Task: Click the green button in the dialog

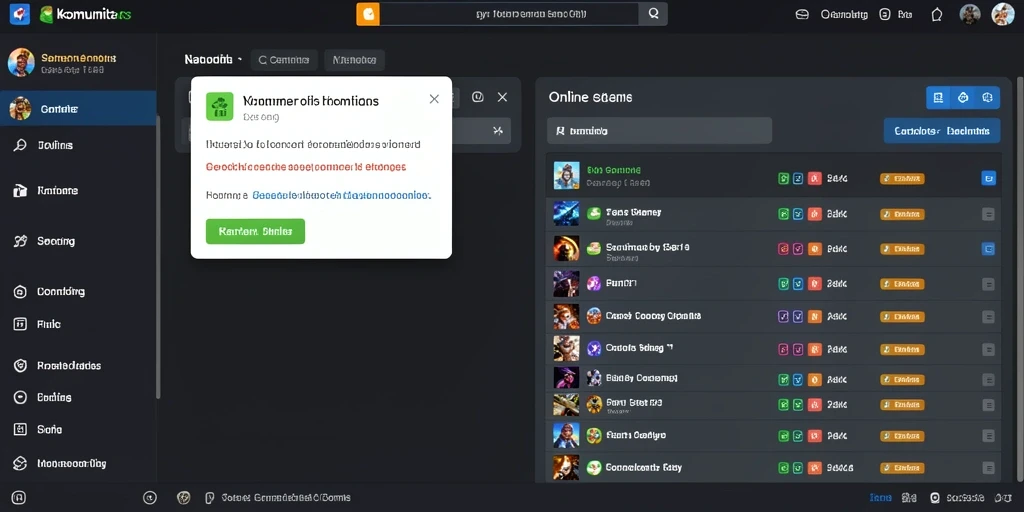Action: (255, 231)
